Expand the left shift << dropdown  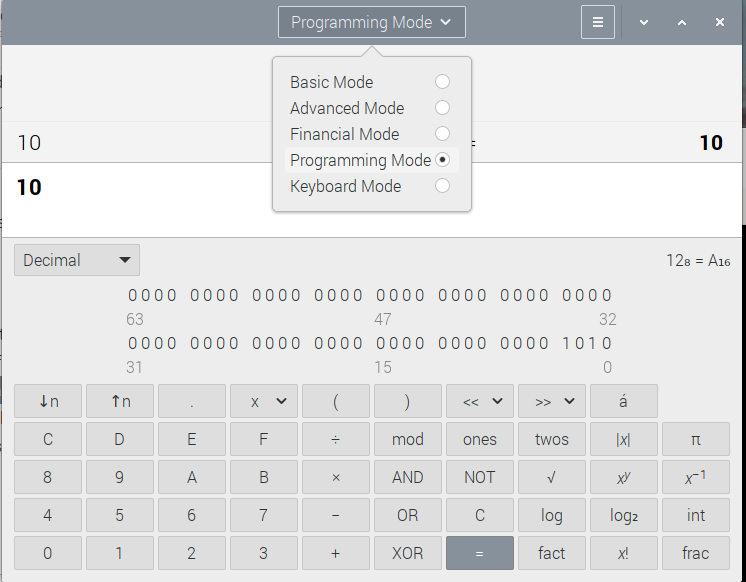pyautogui.click(x=479, y=401)
